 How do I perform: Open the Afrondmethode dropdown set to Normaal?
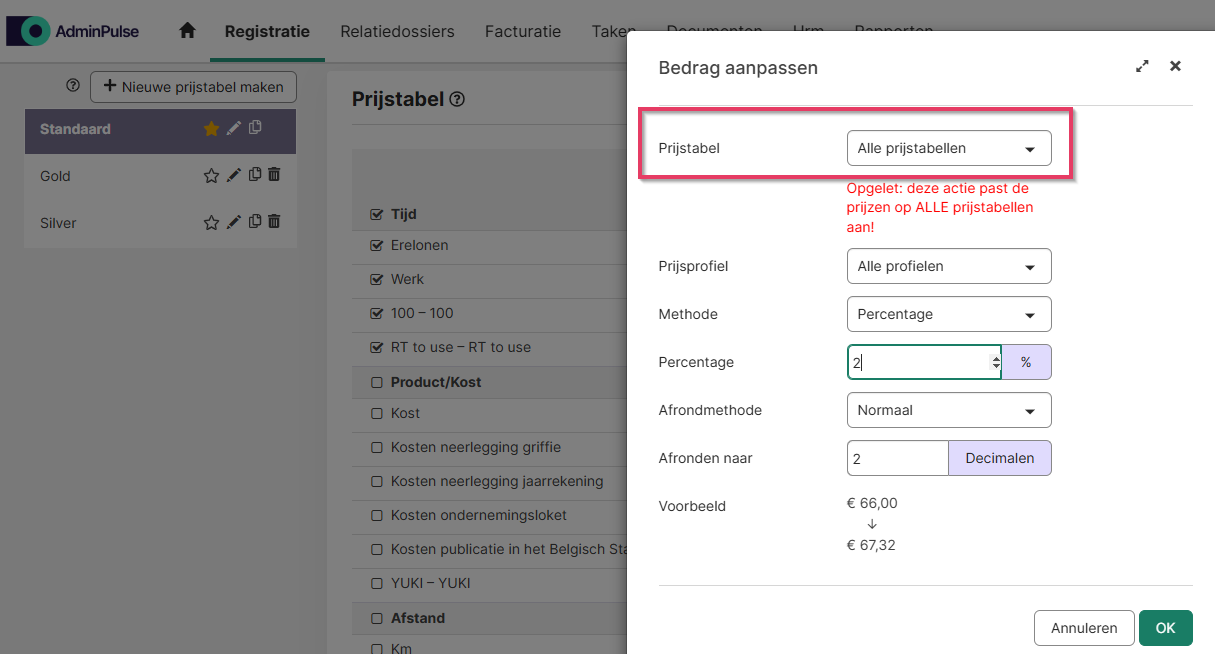point(948,410)
